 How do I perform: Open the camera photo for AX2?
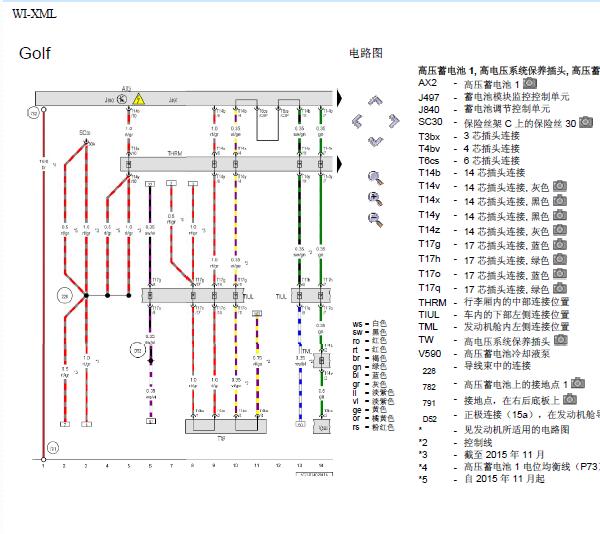click(530, 83)
